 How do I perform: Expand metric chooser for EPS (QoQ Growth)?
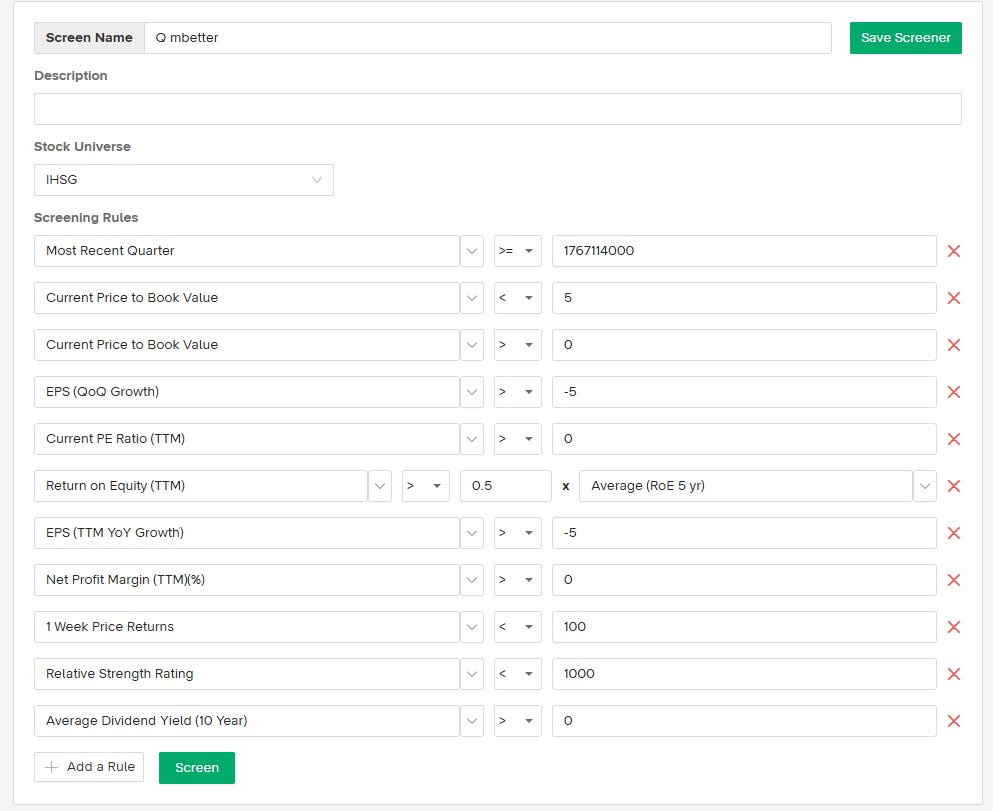[x=472, y=392]
